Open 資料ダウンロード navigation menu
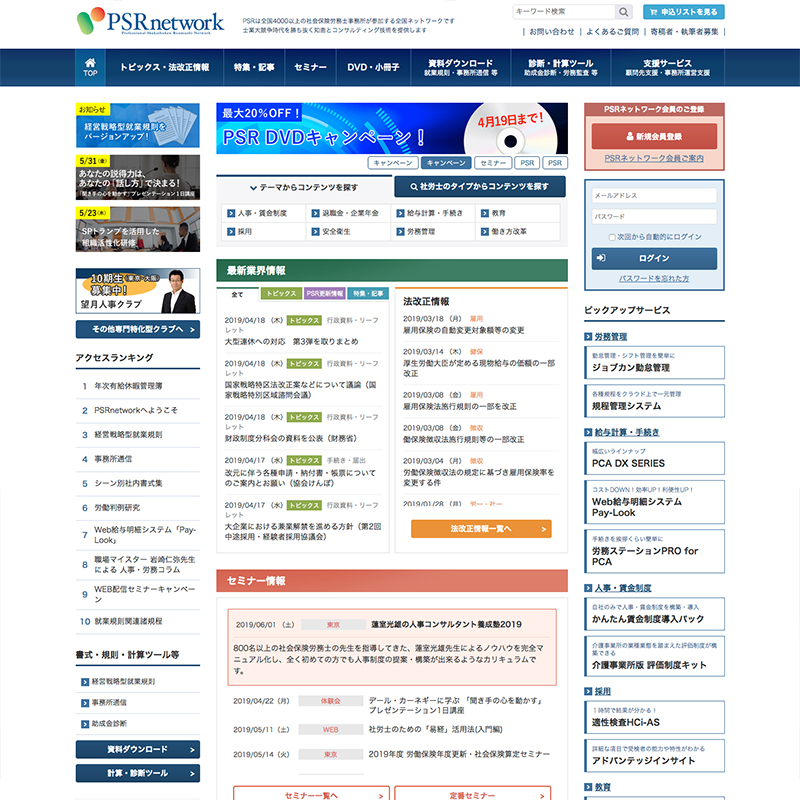 click(x=461, y=67)
